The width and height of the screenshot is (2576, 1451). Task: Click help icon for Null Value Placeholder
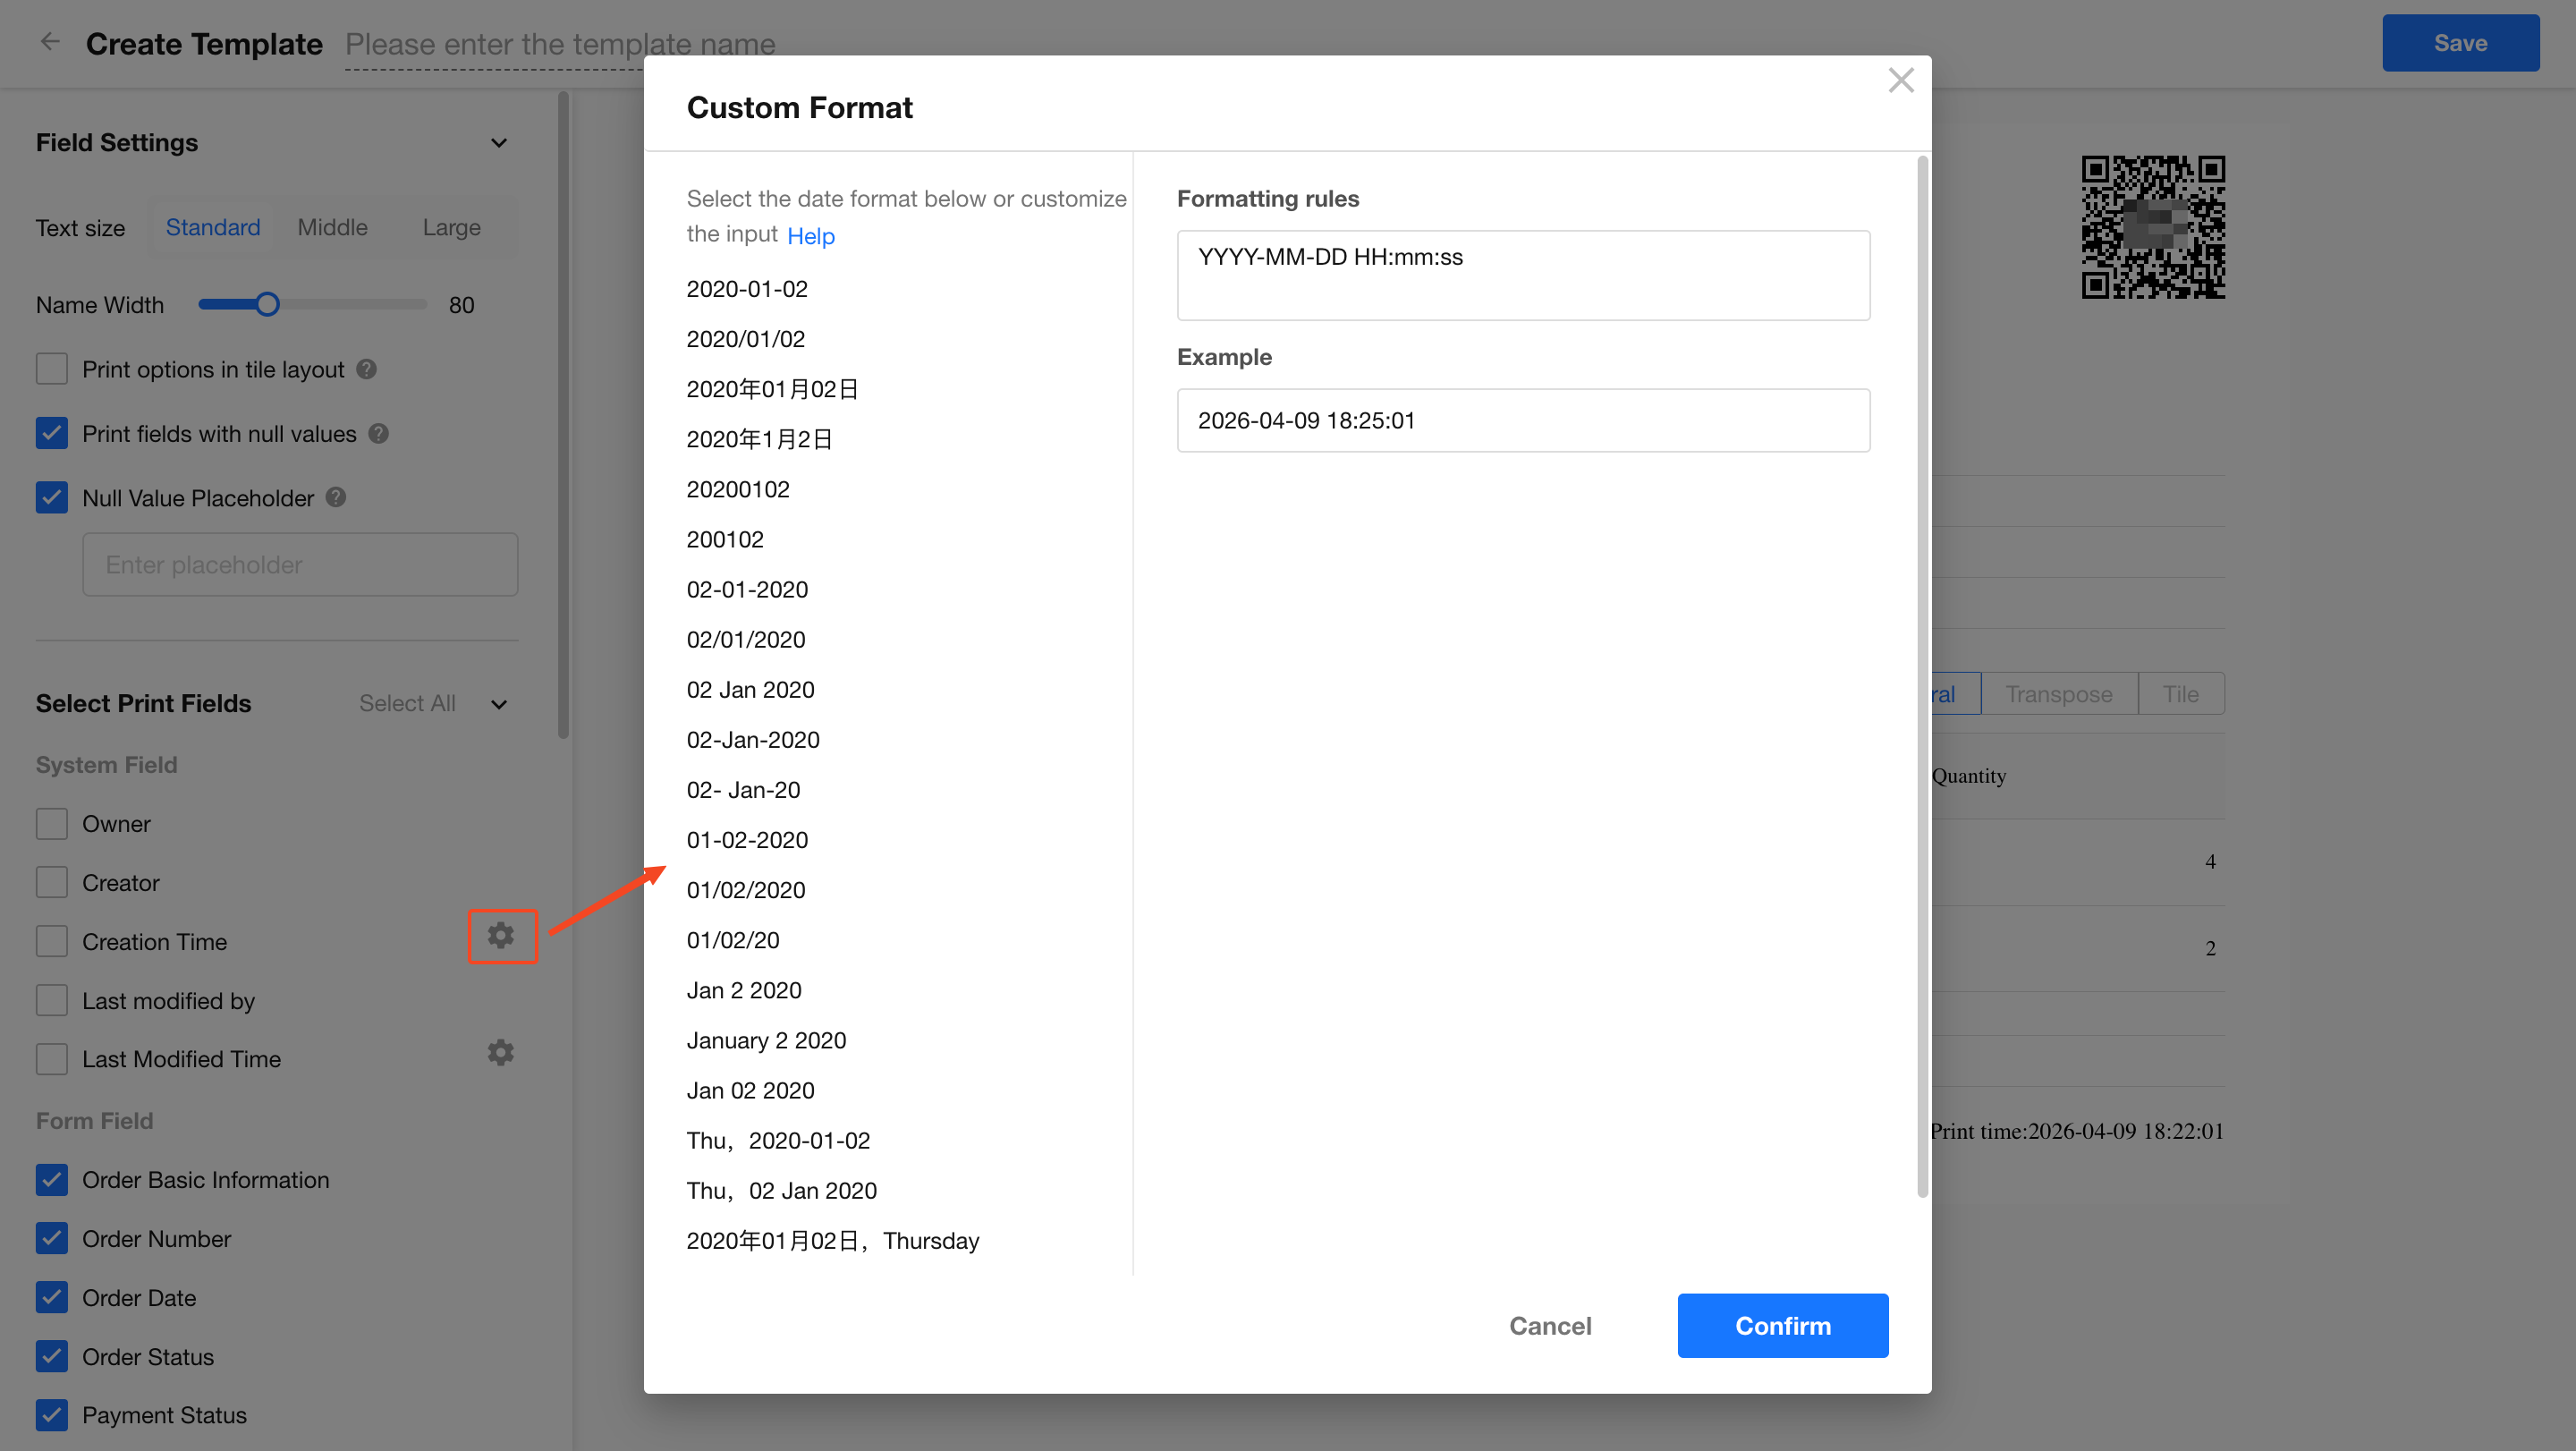[x=337, y=497]
